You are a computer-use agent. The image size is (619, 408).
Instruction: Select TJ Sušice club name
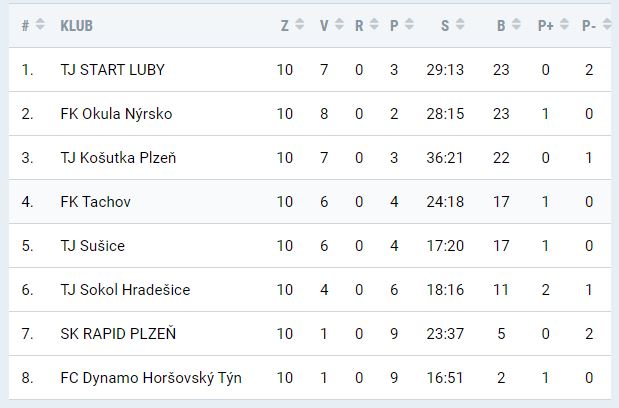tap(92, 246)
